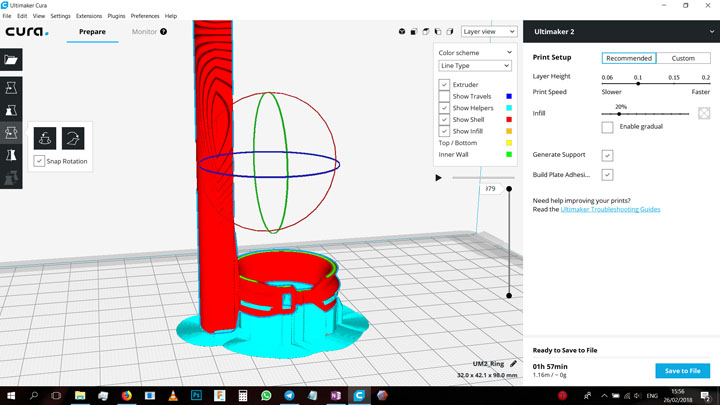Screen dimensions: 720x405
Task: Toggle the Snap Rotation checkbox
Action: pyautogui.click(x=39, y=161)
